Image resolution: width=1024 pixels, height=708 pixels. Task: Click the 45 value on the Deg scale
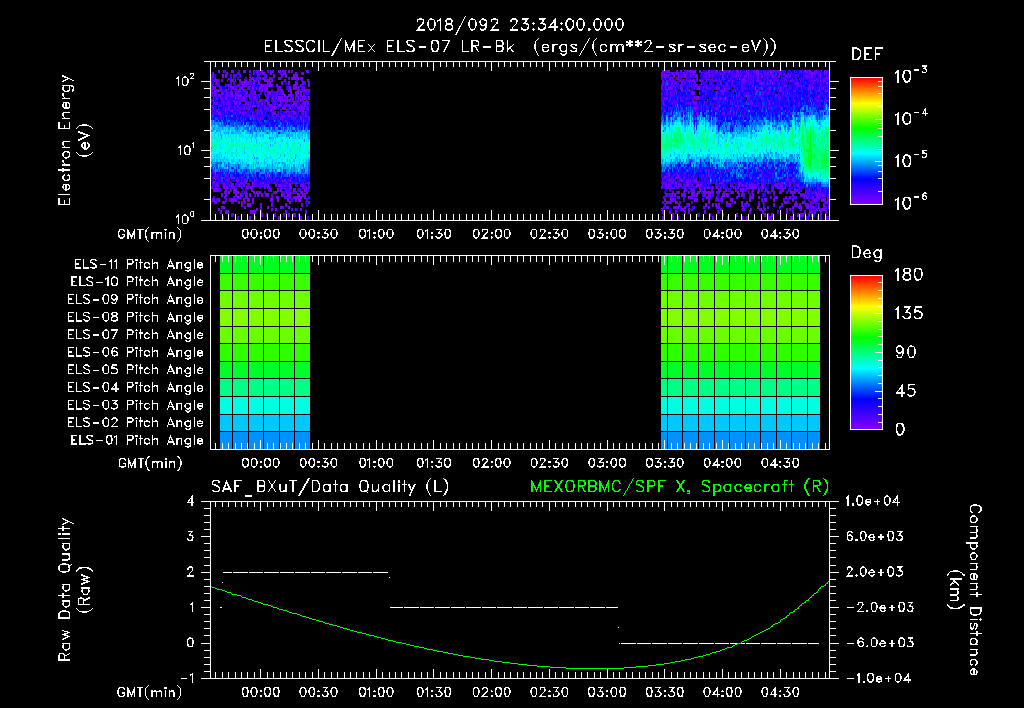pyautogui.click(x=906, y=391)
